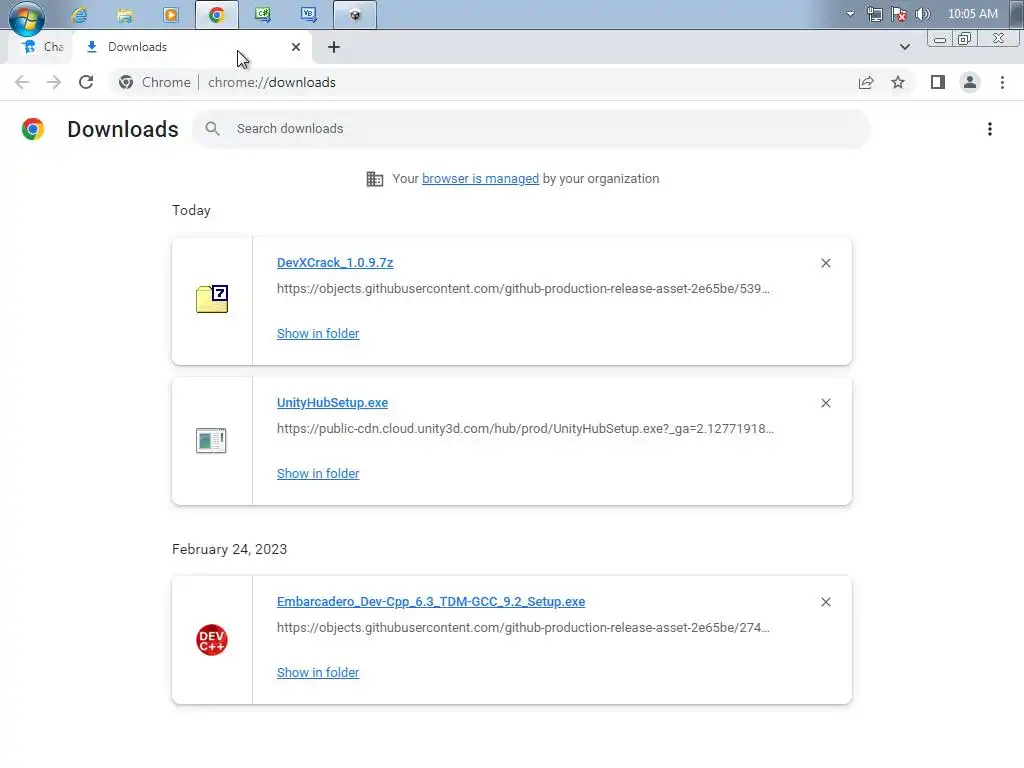Click the Embarcadero githubusercontent source URL
The width and height of the screenshot is (1024, 768).
pyautogui.click(x=523, y=628)
